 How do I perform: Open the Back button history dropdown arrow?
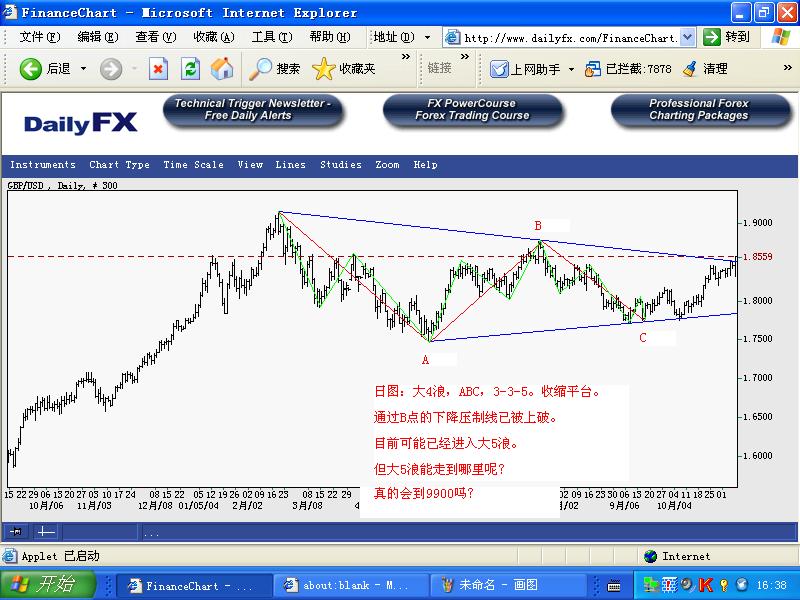[83, 68]
